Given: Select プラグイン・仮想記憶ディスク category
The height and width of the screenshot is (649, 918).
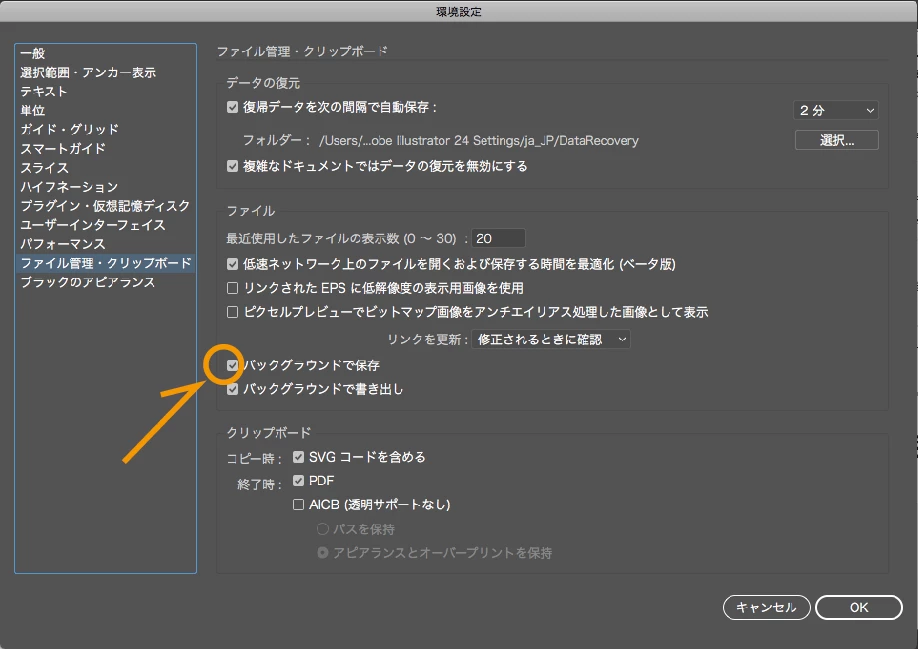Looking at the screenshot, I should pos(105,206).
